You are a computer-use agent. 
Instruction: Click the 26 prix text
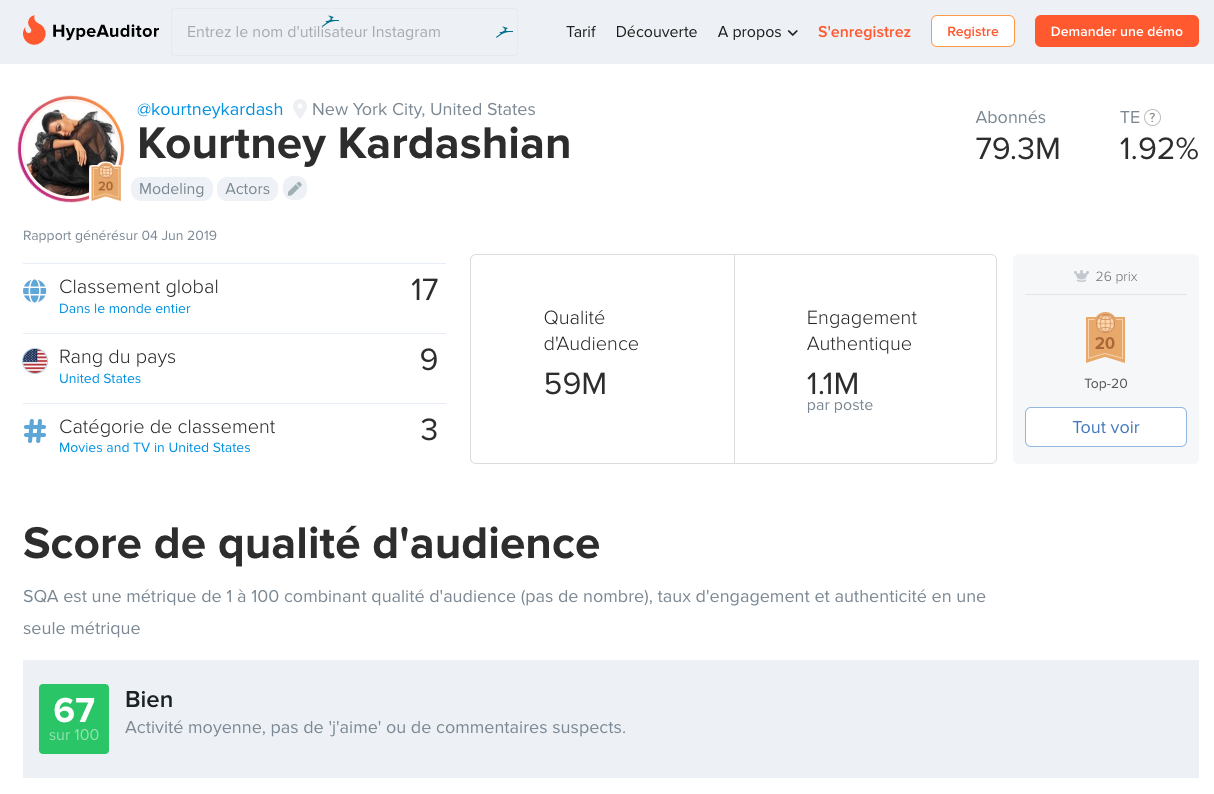(x=1116, y=276)
